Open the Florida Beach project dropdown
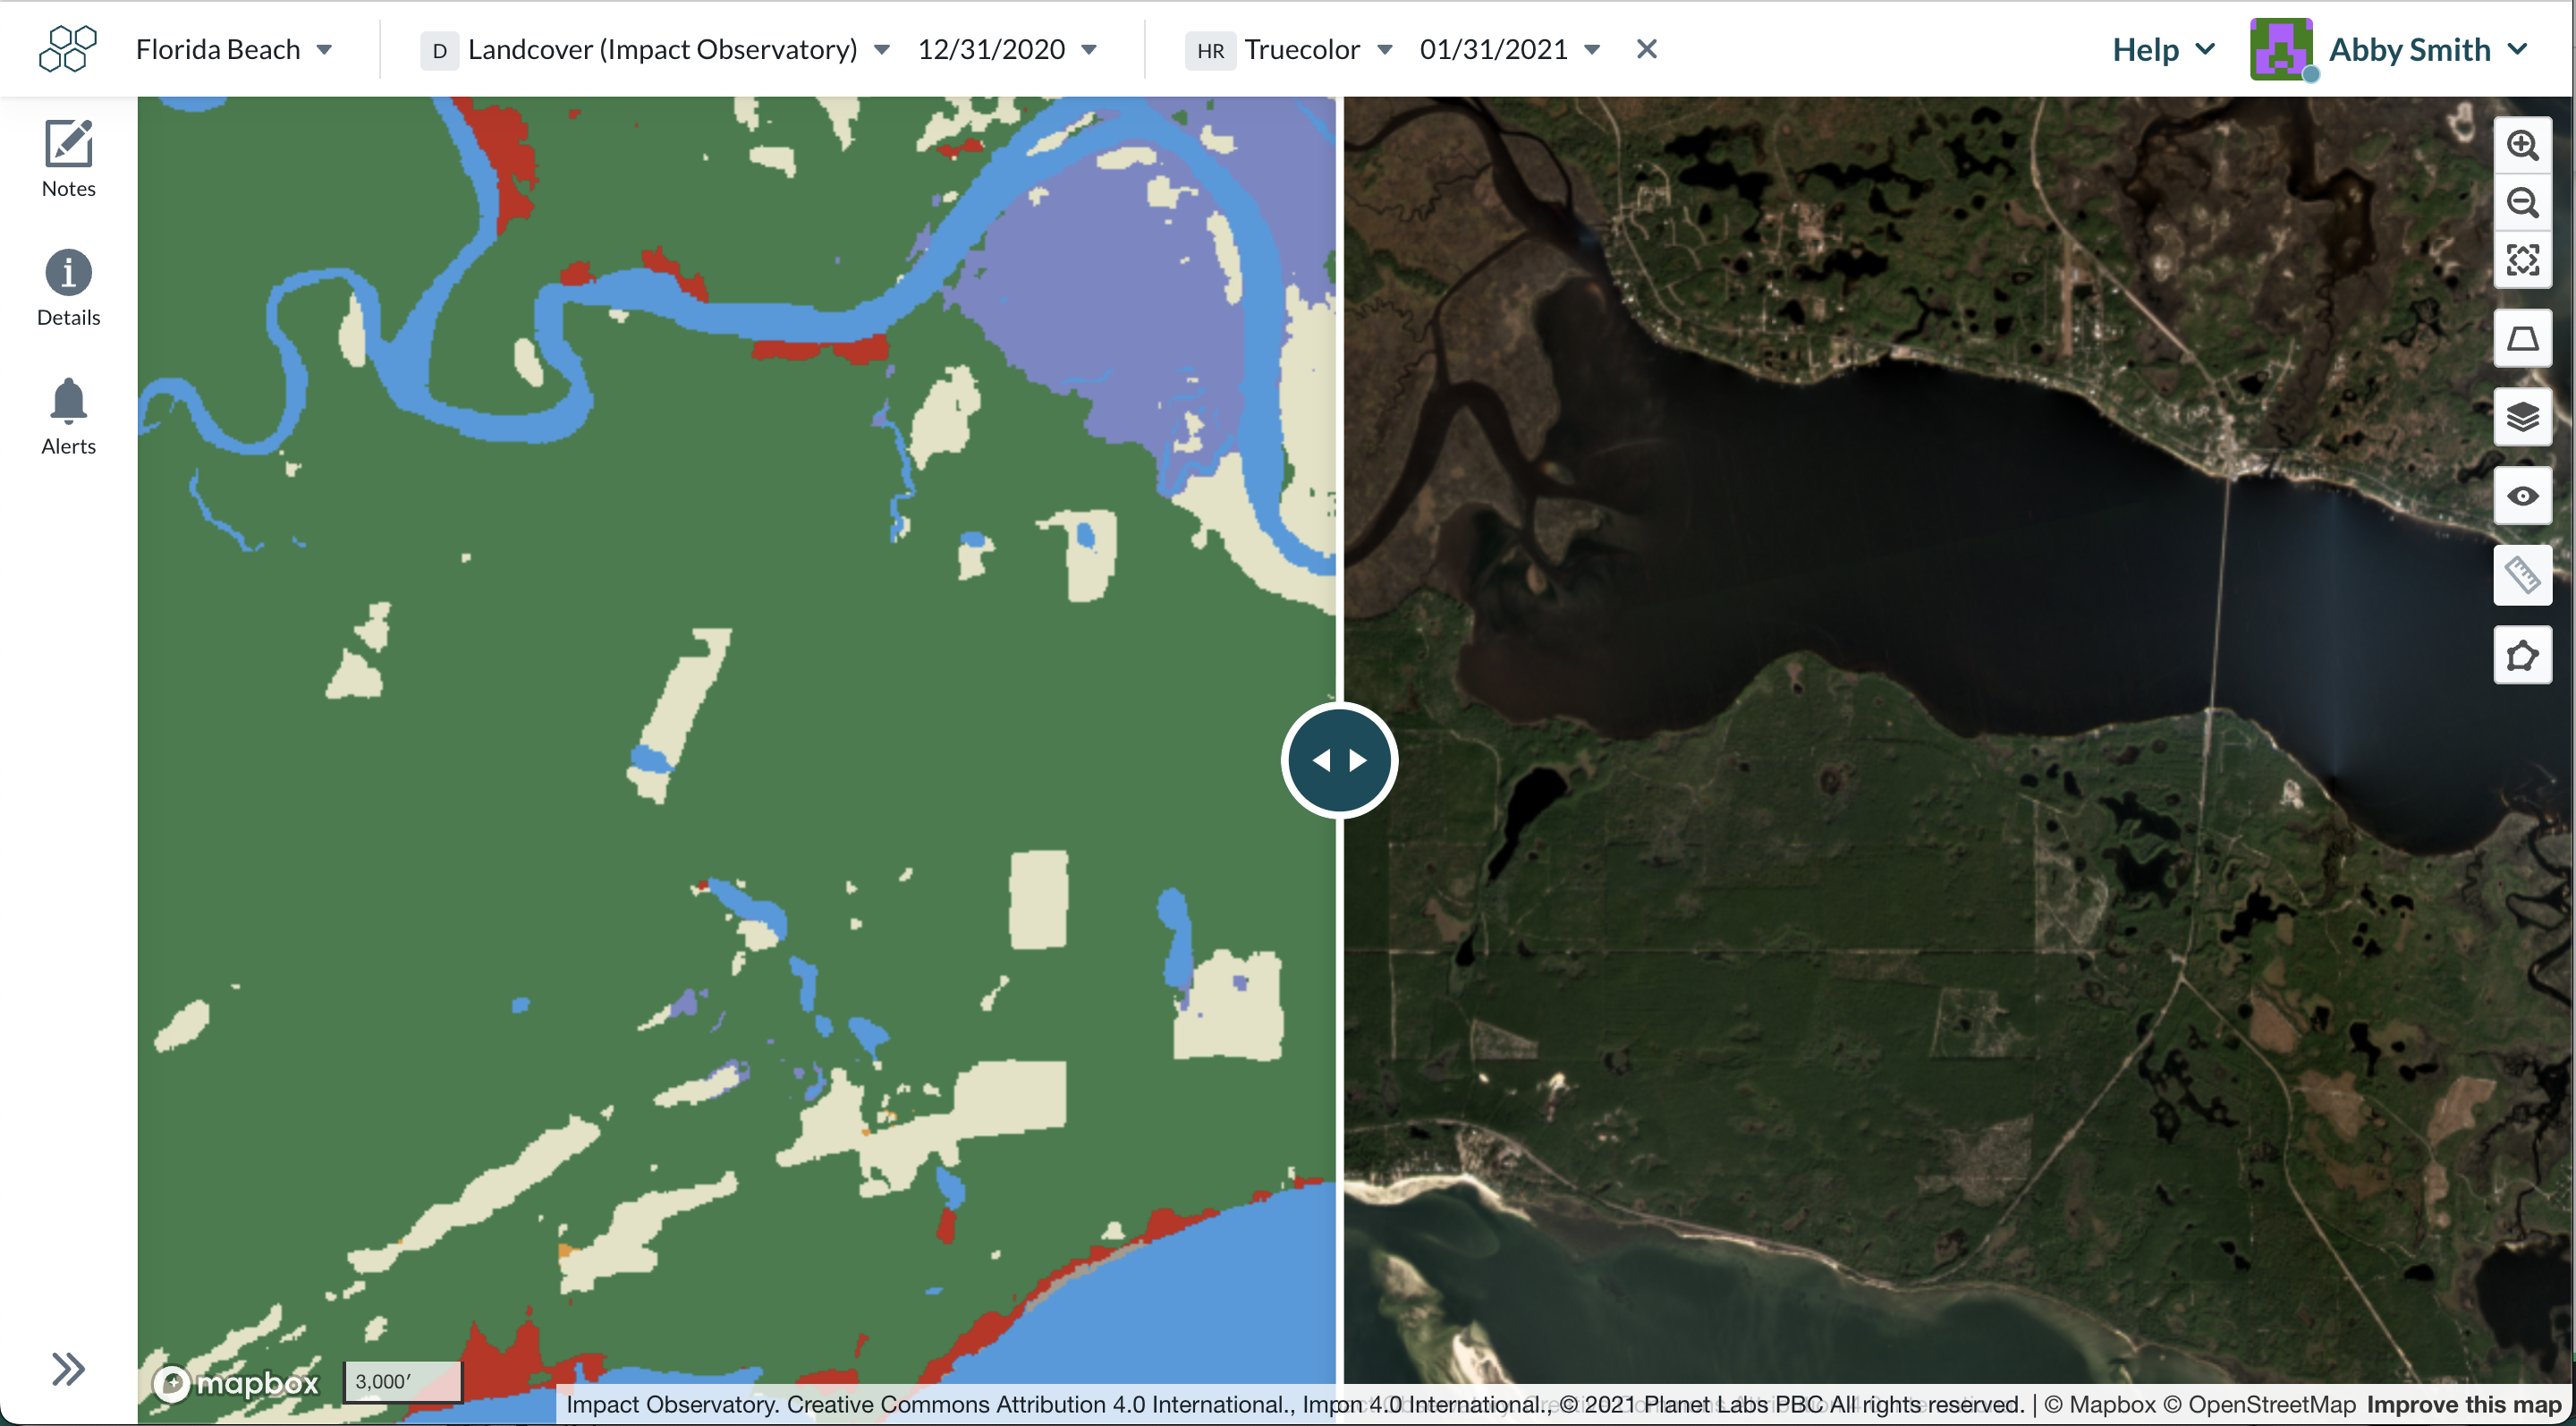The height and width of the screenshot is (1426, 2576). 234,49
